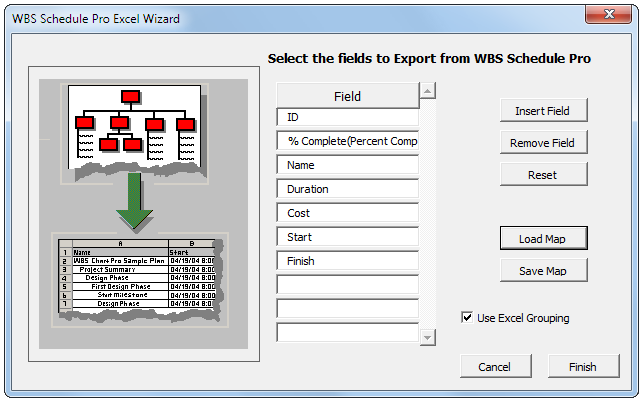Select the Name field row
This screenshot has width=642, height=402.
coord(348,165)
